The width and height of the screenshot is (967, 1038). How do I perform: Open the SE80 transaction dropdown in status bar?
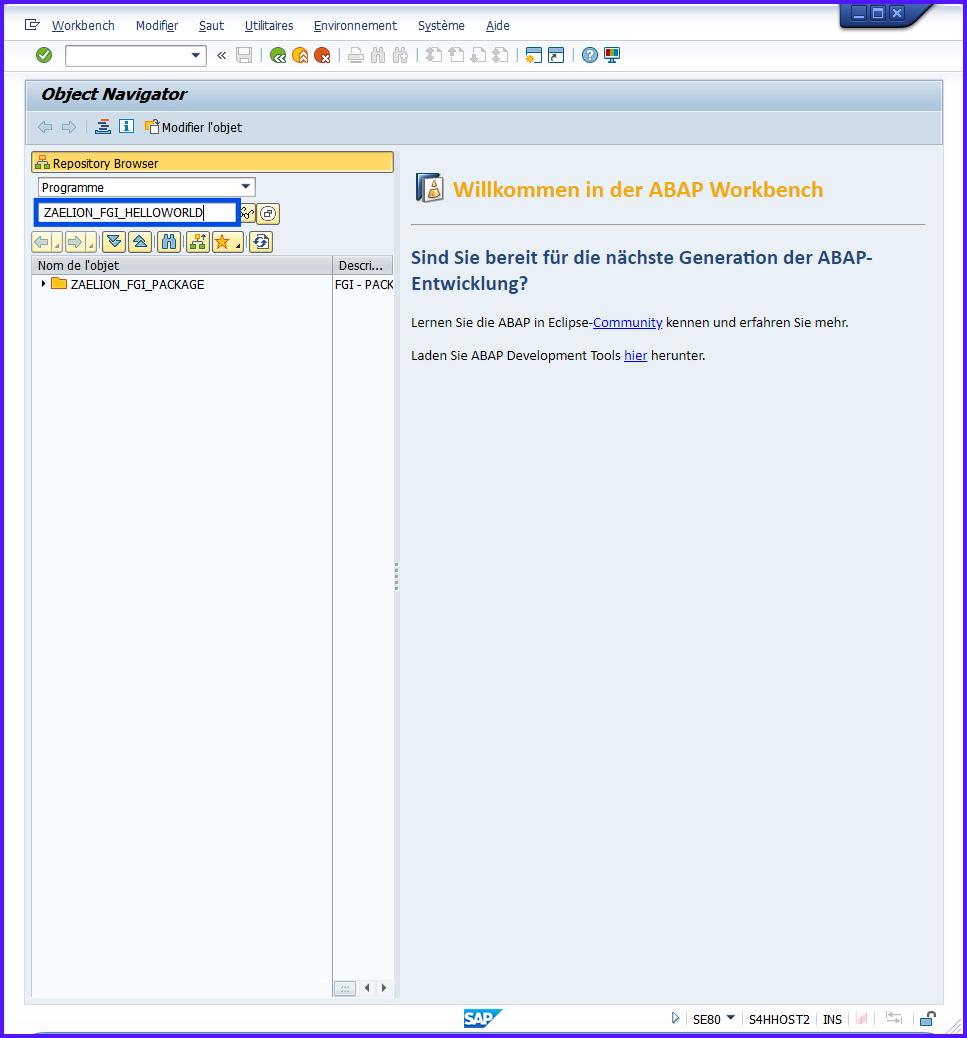point(730,1018)
